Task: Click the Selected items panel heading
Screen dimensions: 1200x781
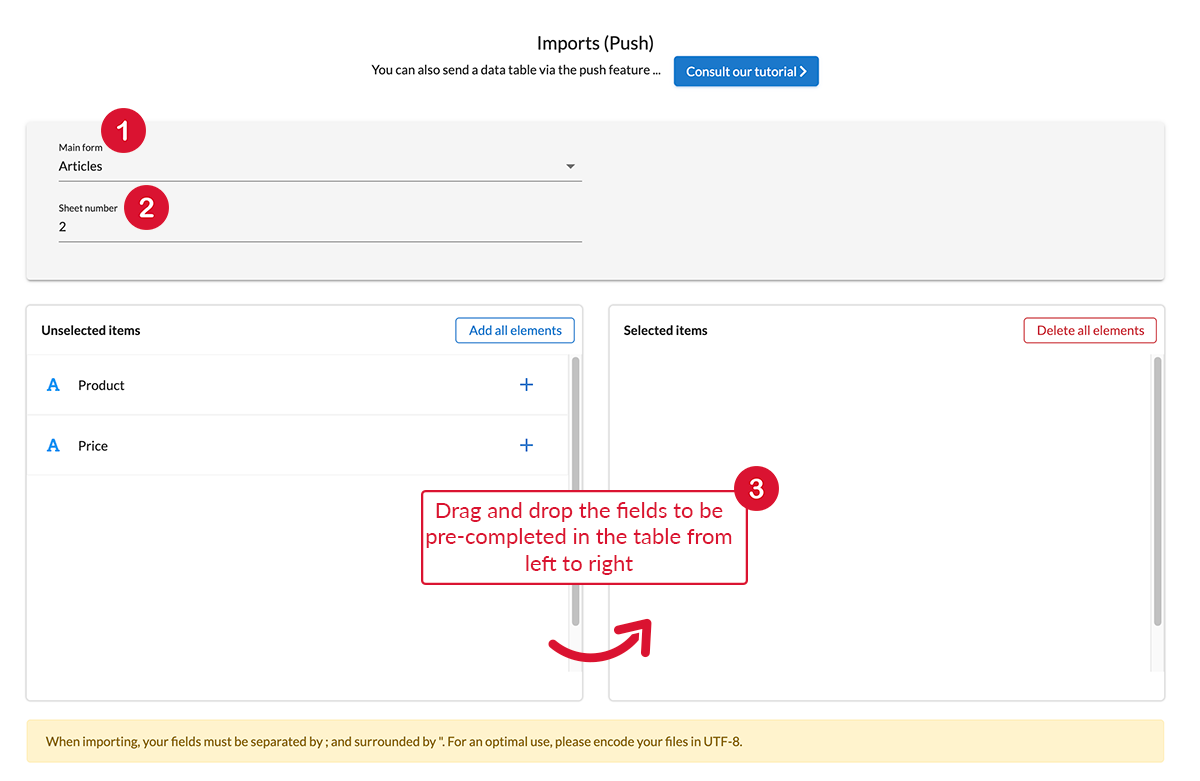Action: 665,331
